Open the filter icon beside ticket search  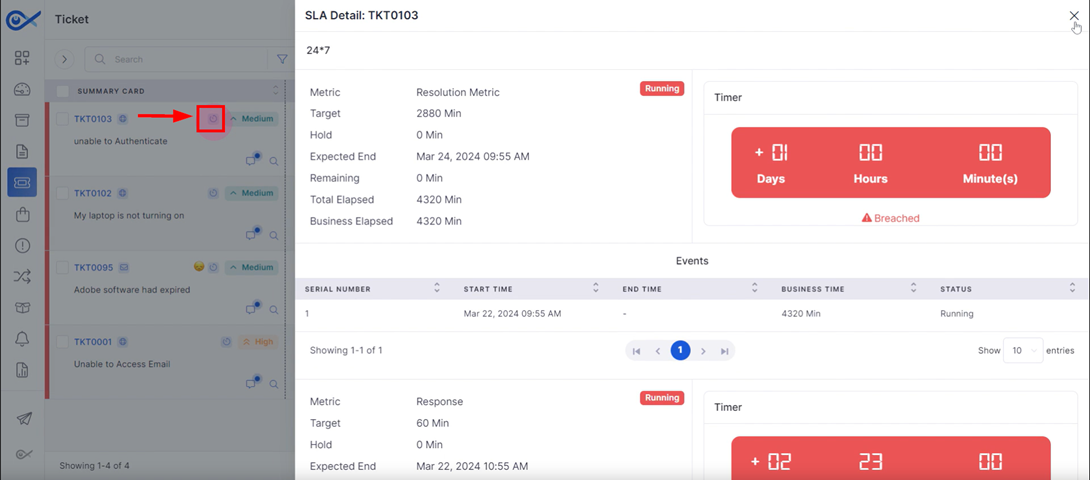click(282, 60)
